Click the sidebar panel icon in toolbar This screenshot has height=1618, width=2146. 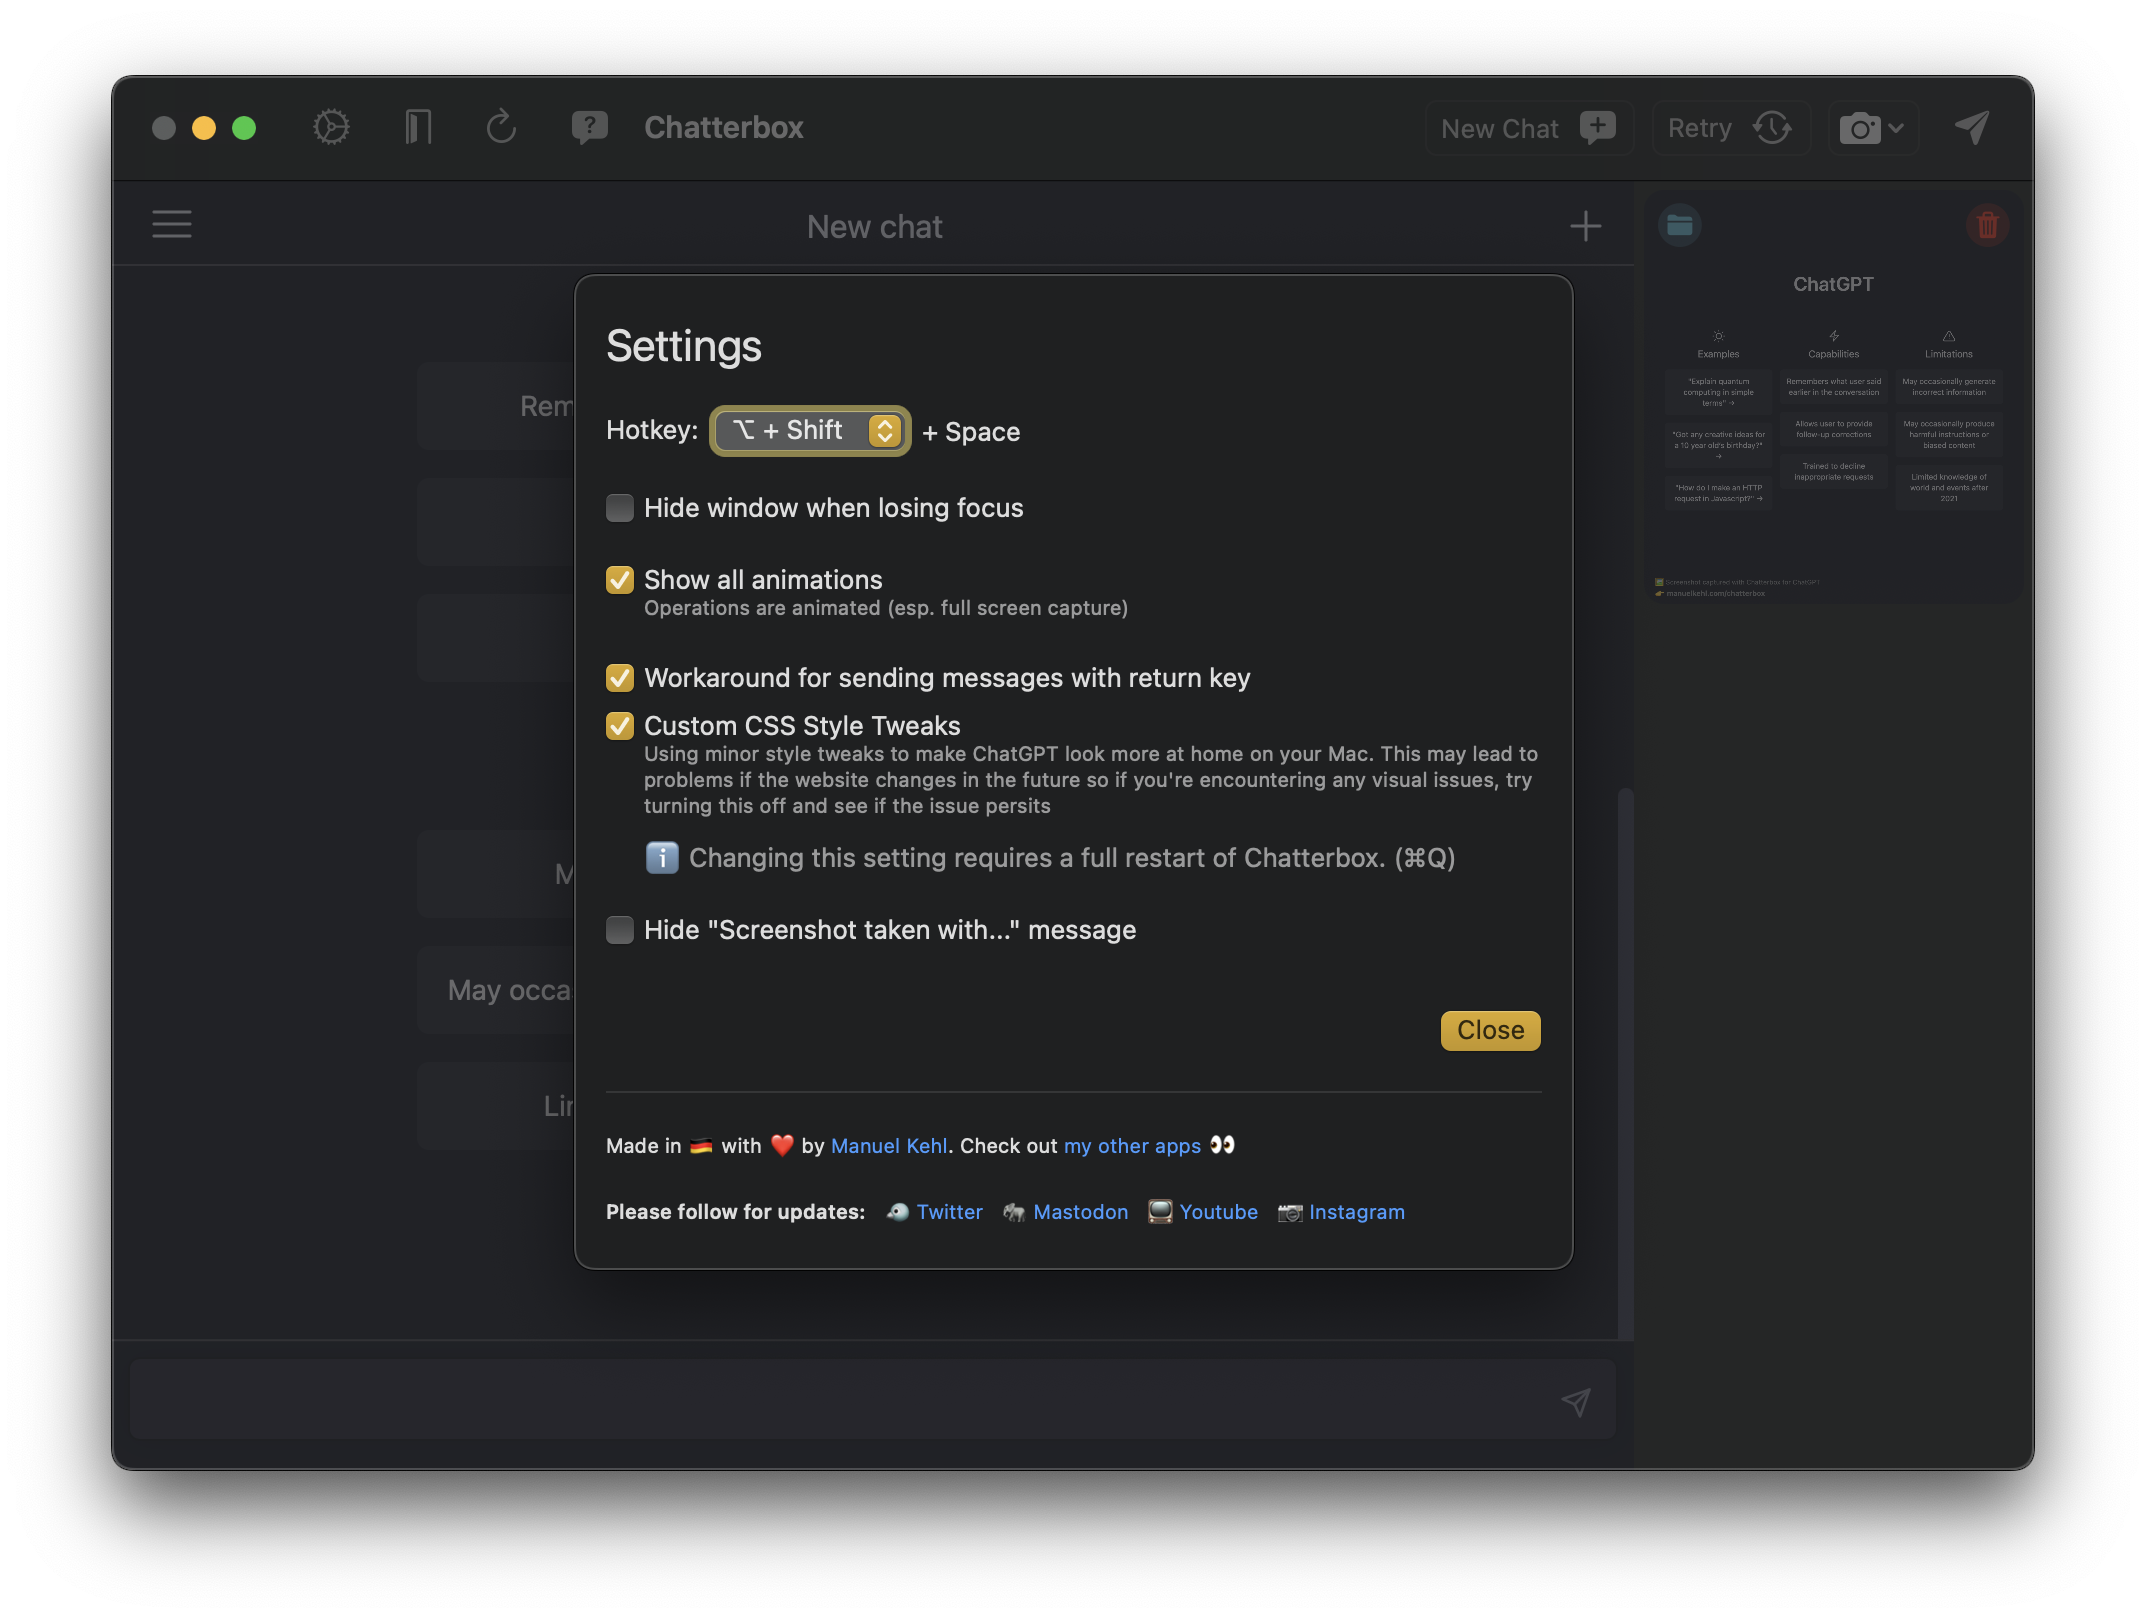pos(418,128)
